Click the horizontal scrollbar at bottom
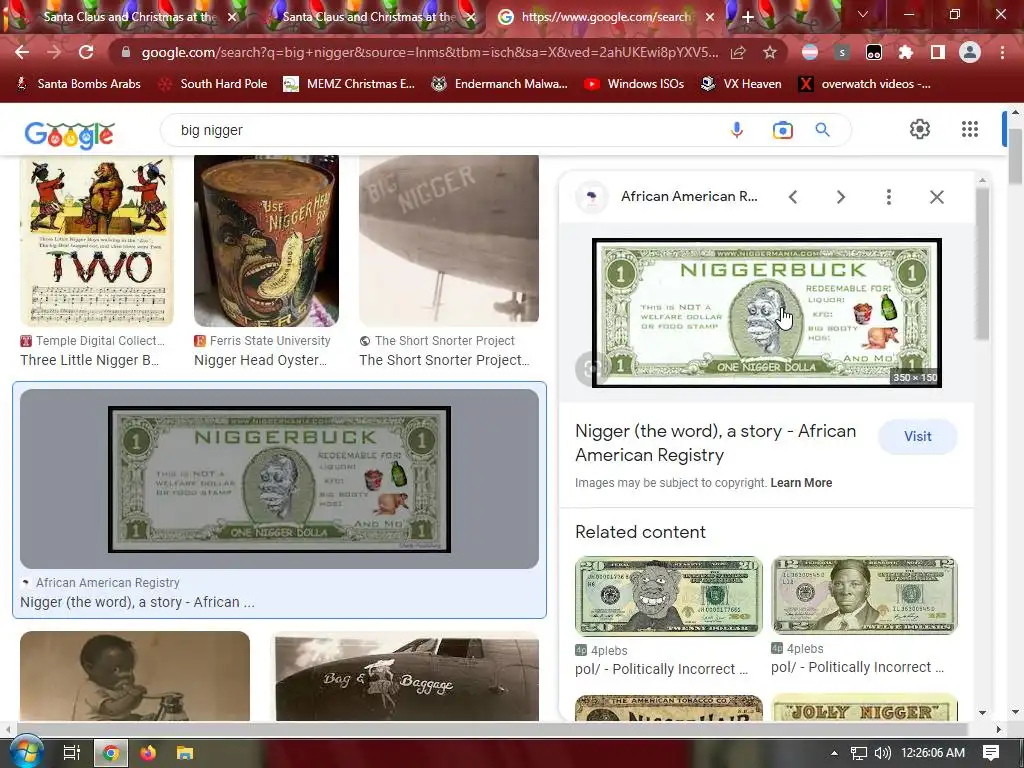This screenshot has width=1024, height=768. click(491, 729)
